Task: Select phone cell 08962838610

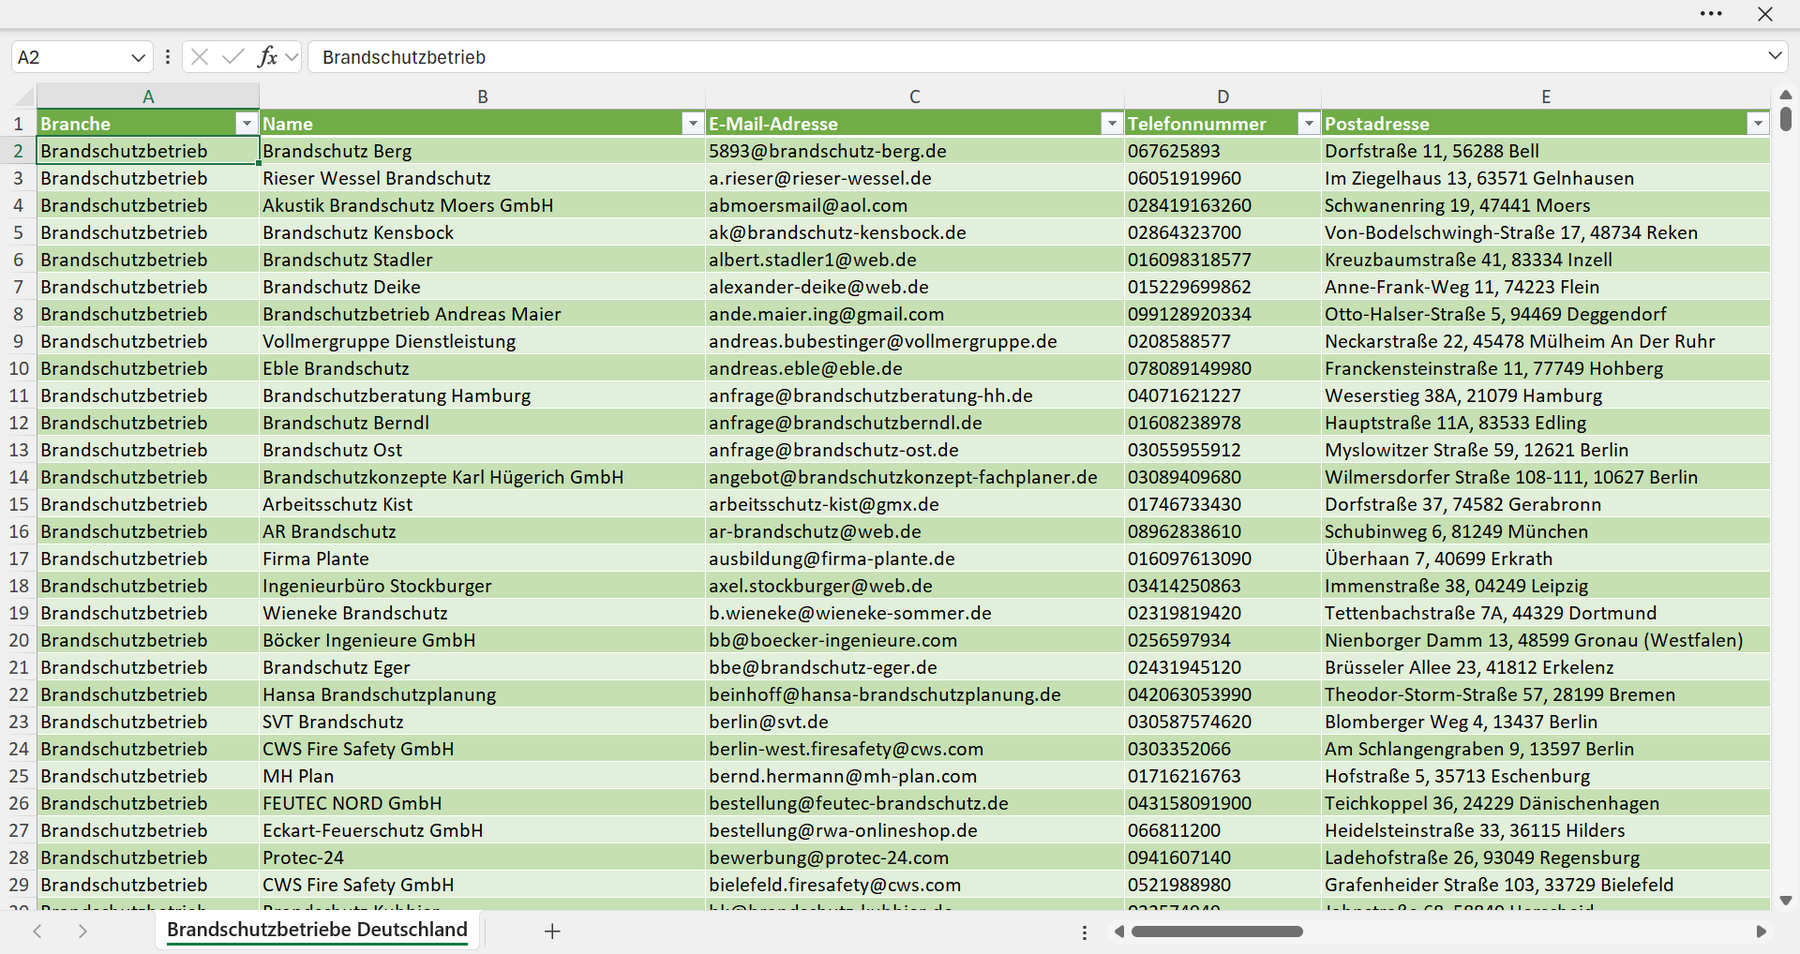Action: [x=1222, y=531]
